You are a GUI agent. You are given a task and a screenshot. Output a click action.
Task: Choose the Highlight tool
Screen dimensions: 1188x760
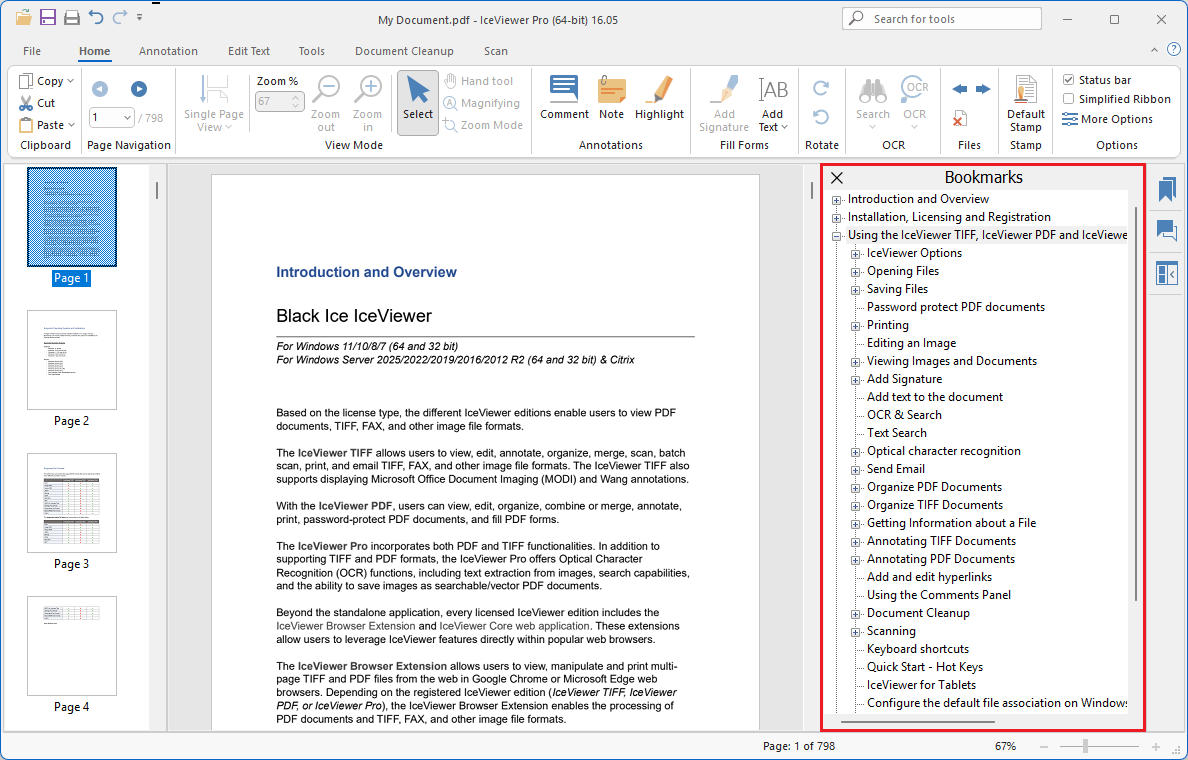coord(659,98)
